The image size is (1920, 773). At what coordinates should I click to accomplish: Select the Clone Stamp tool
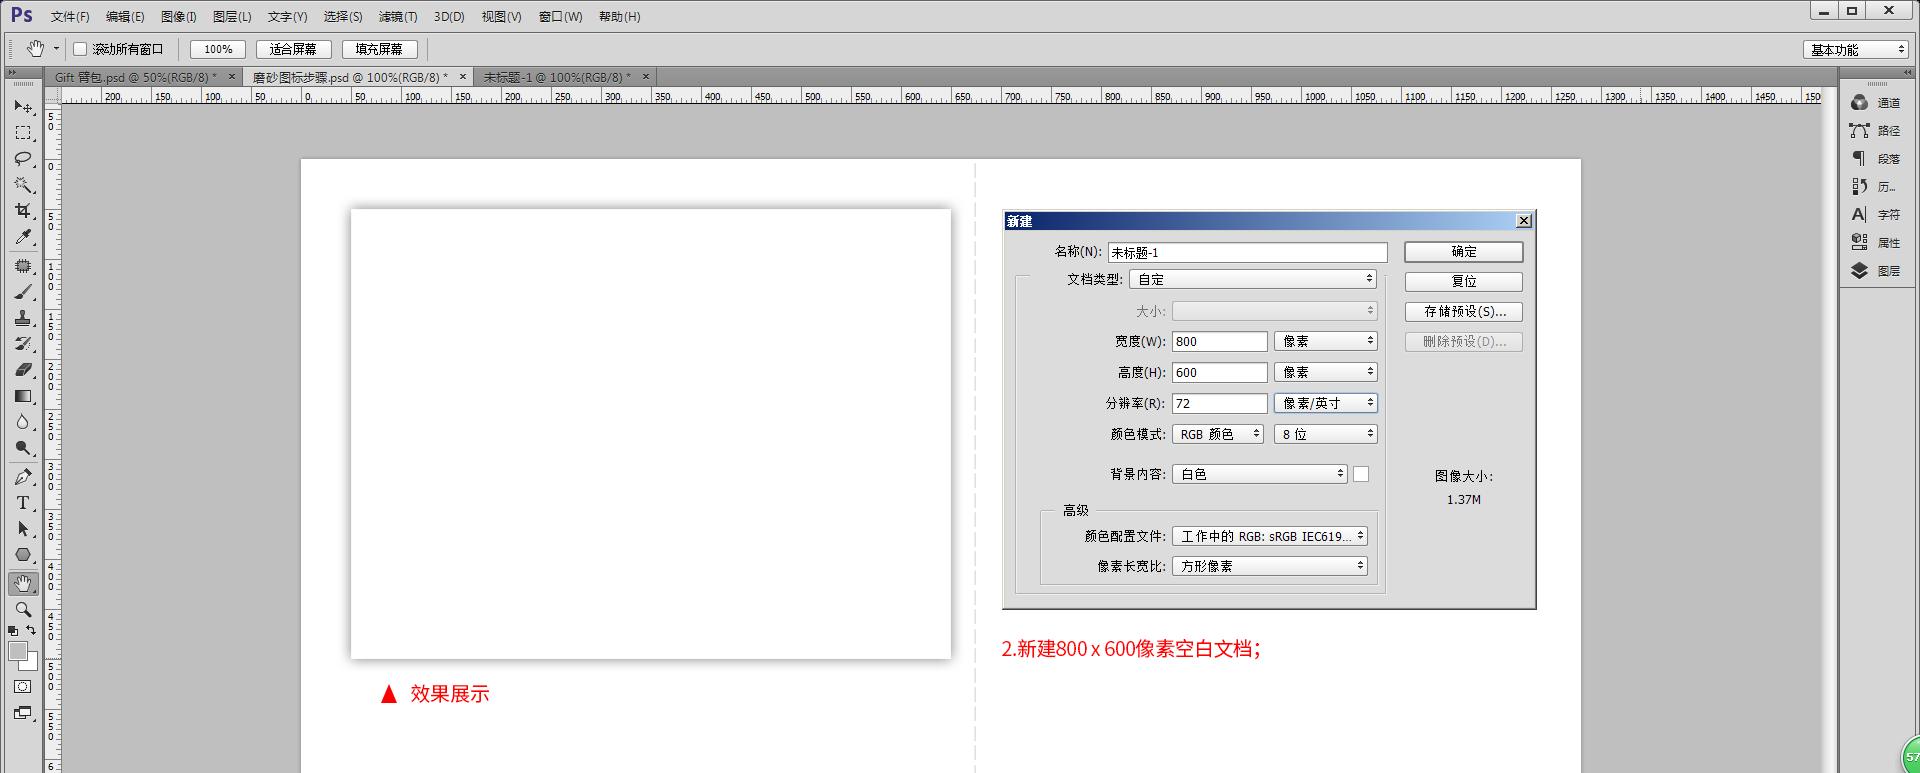[23, 318]
